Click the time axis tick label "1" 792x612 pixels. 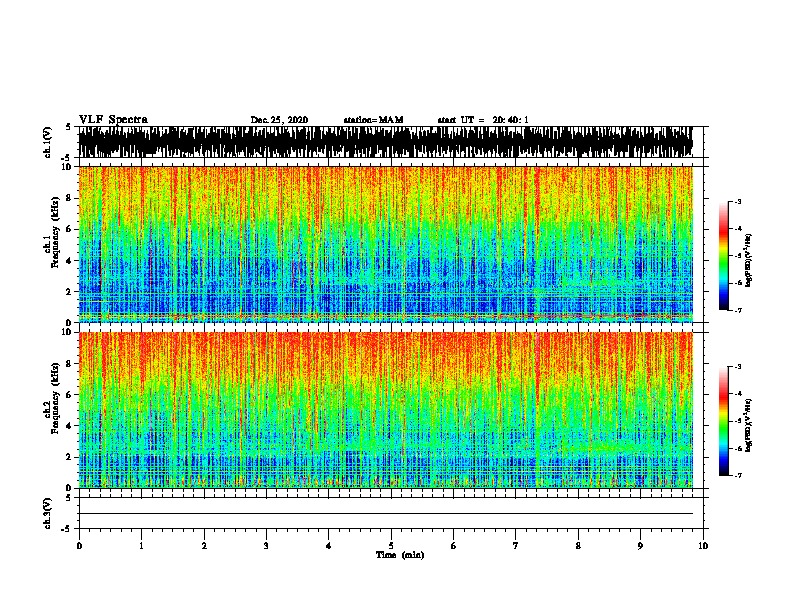141,546
